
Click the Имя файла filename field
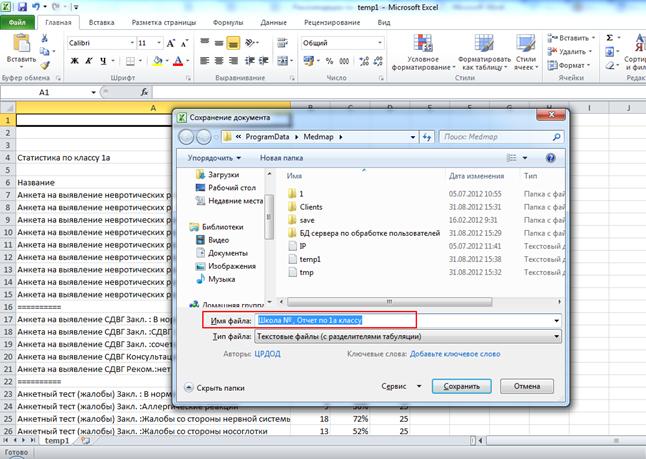click(x=405, y=320)
